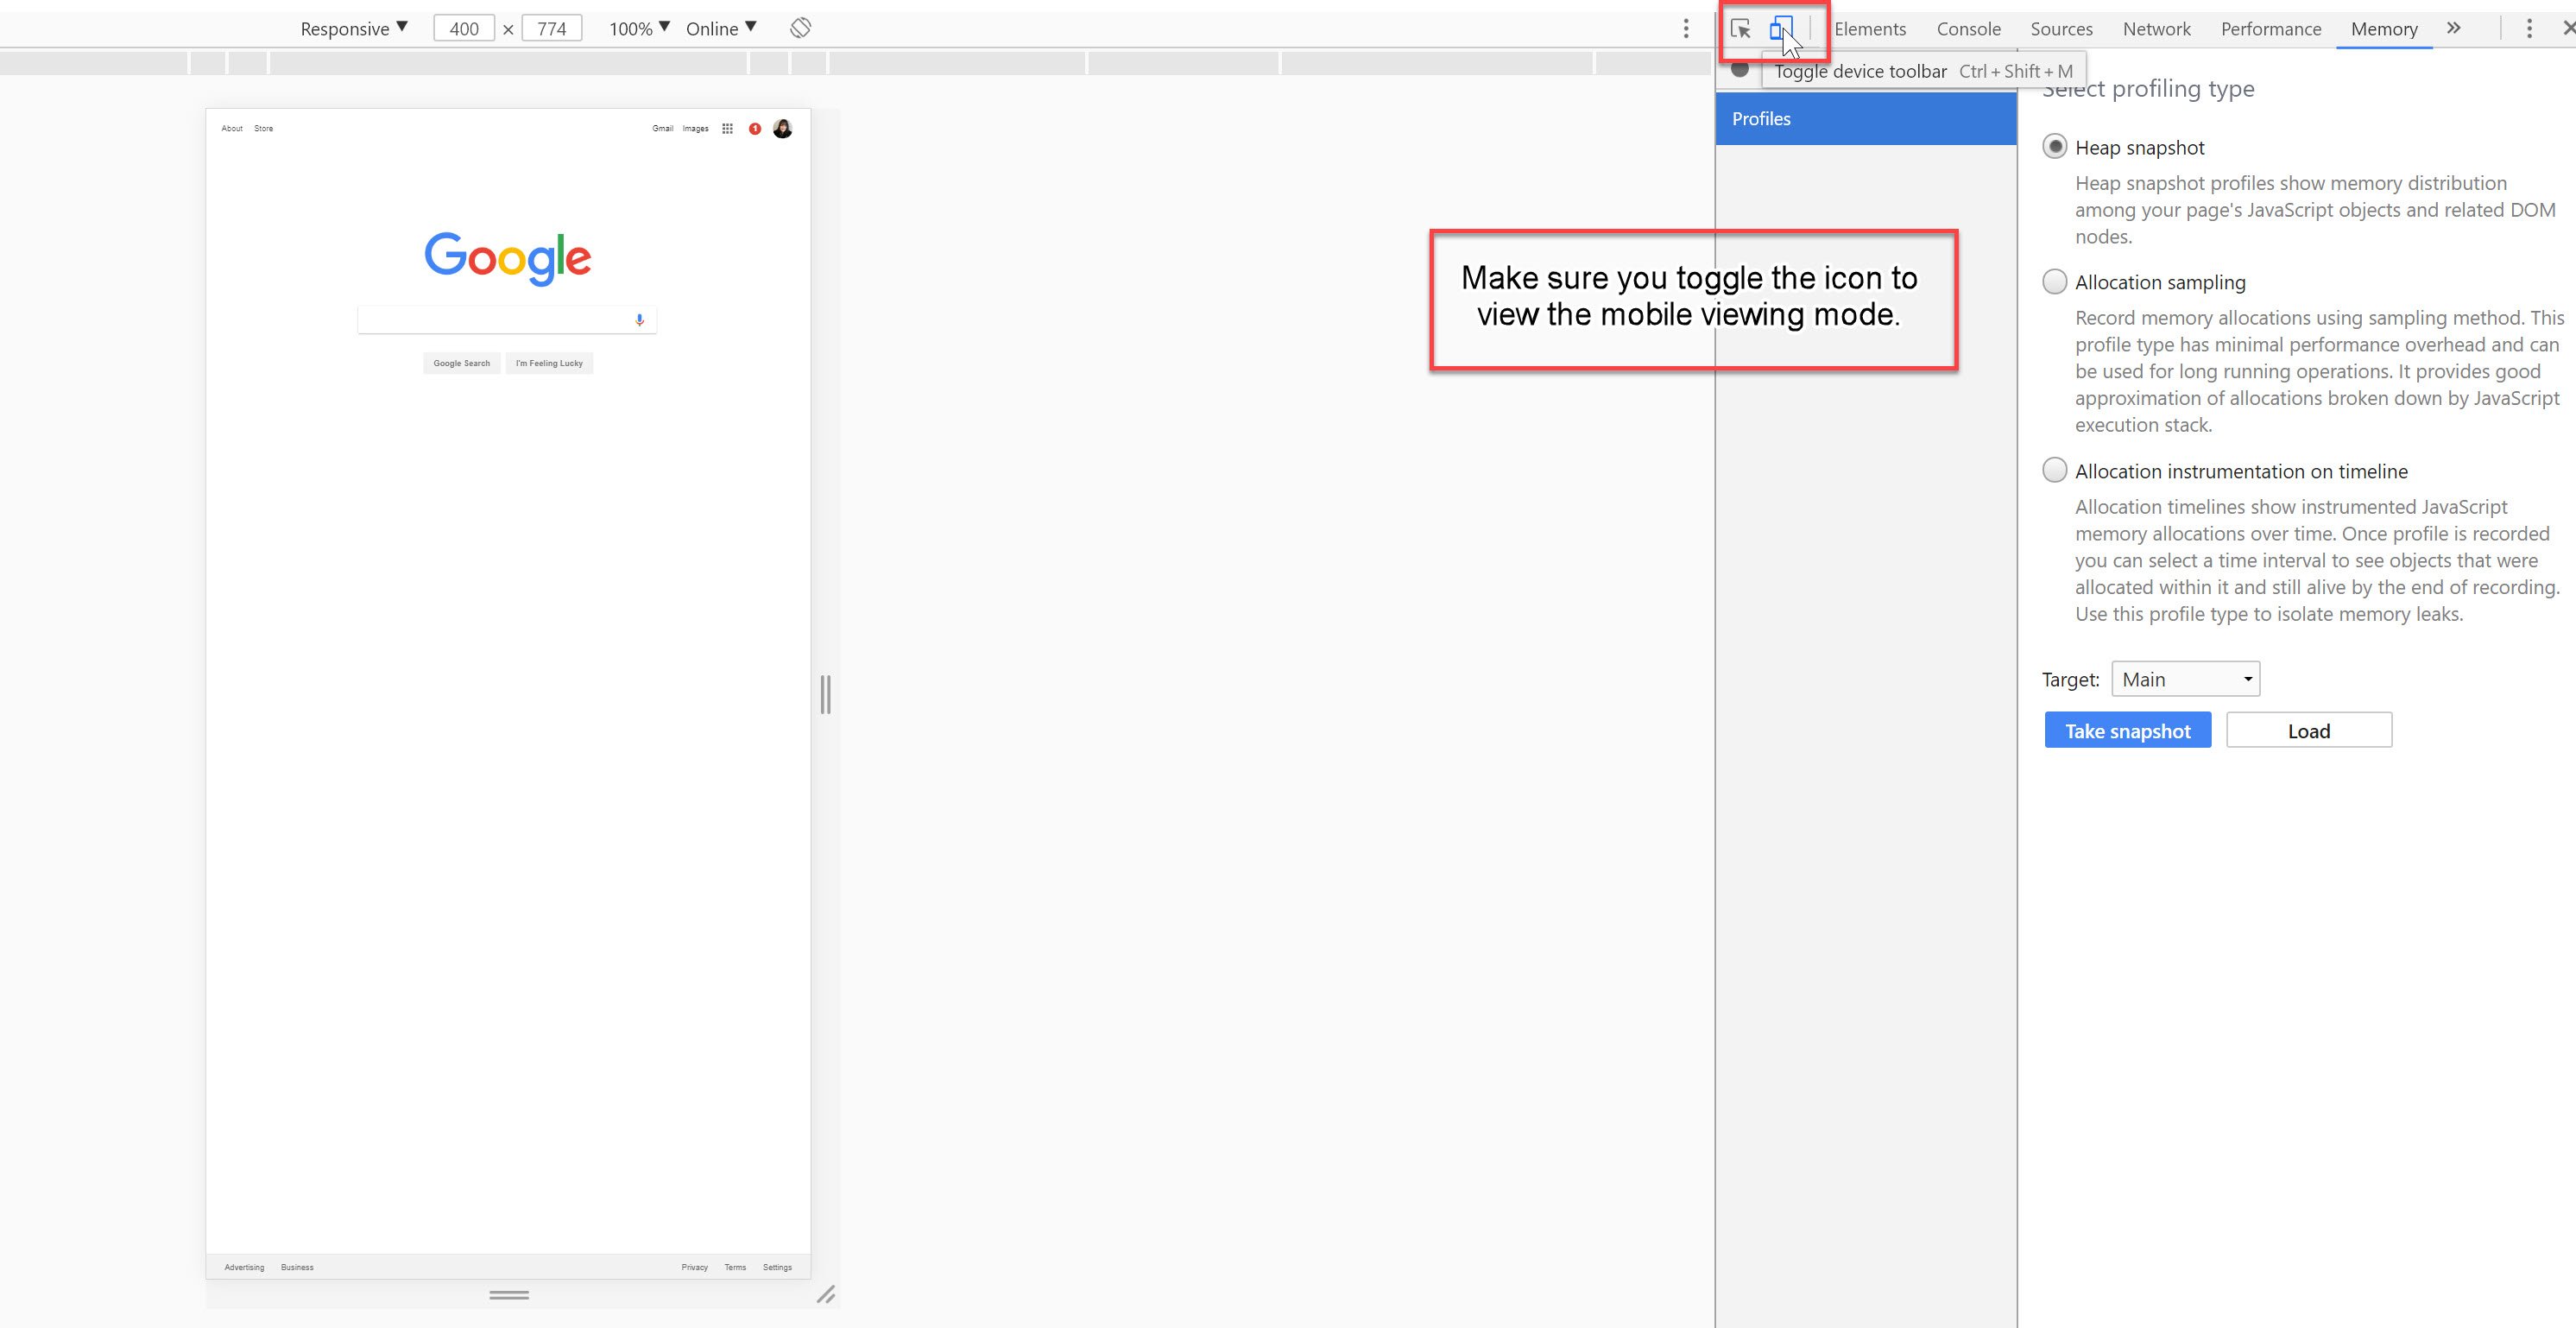
Task: Select the Allocation sampling radio button
Action: 2055,281
